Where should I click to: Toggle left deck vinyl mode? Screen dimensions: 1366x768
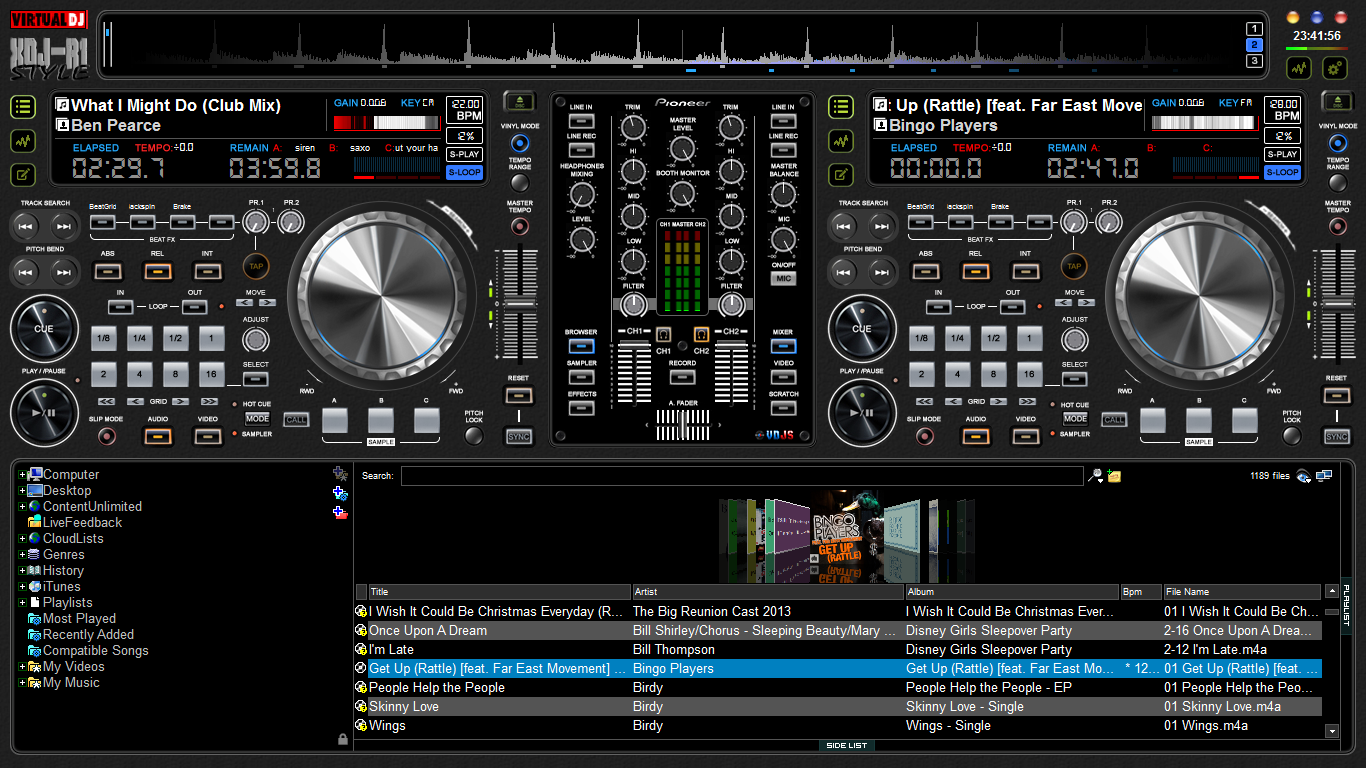point(519,143)
